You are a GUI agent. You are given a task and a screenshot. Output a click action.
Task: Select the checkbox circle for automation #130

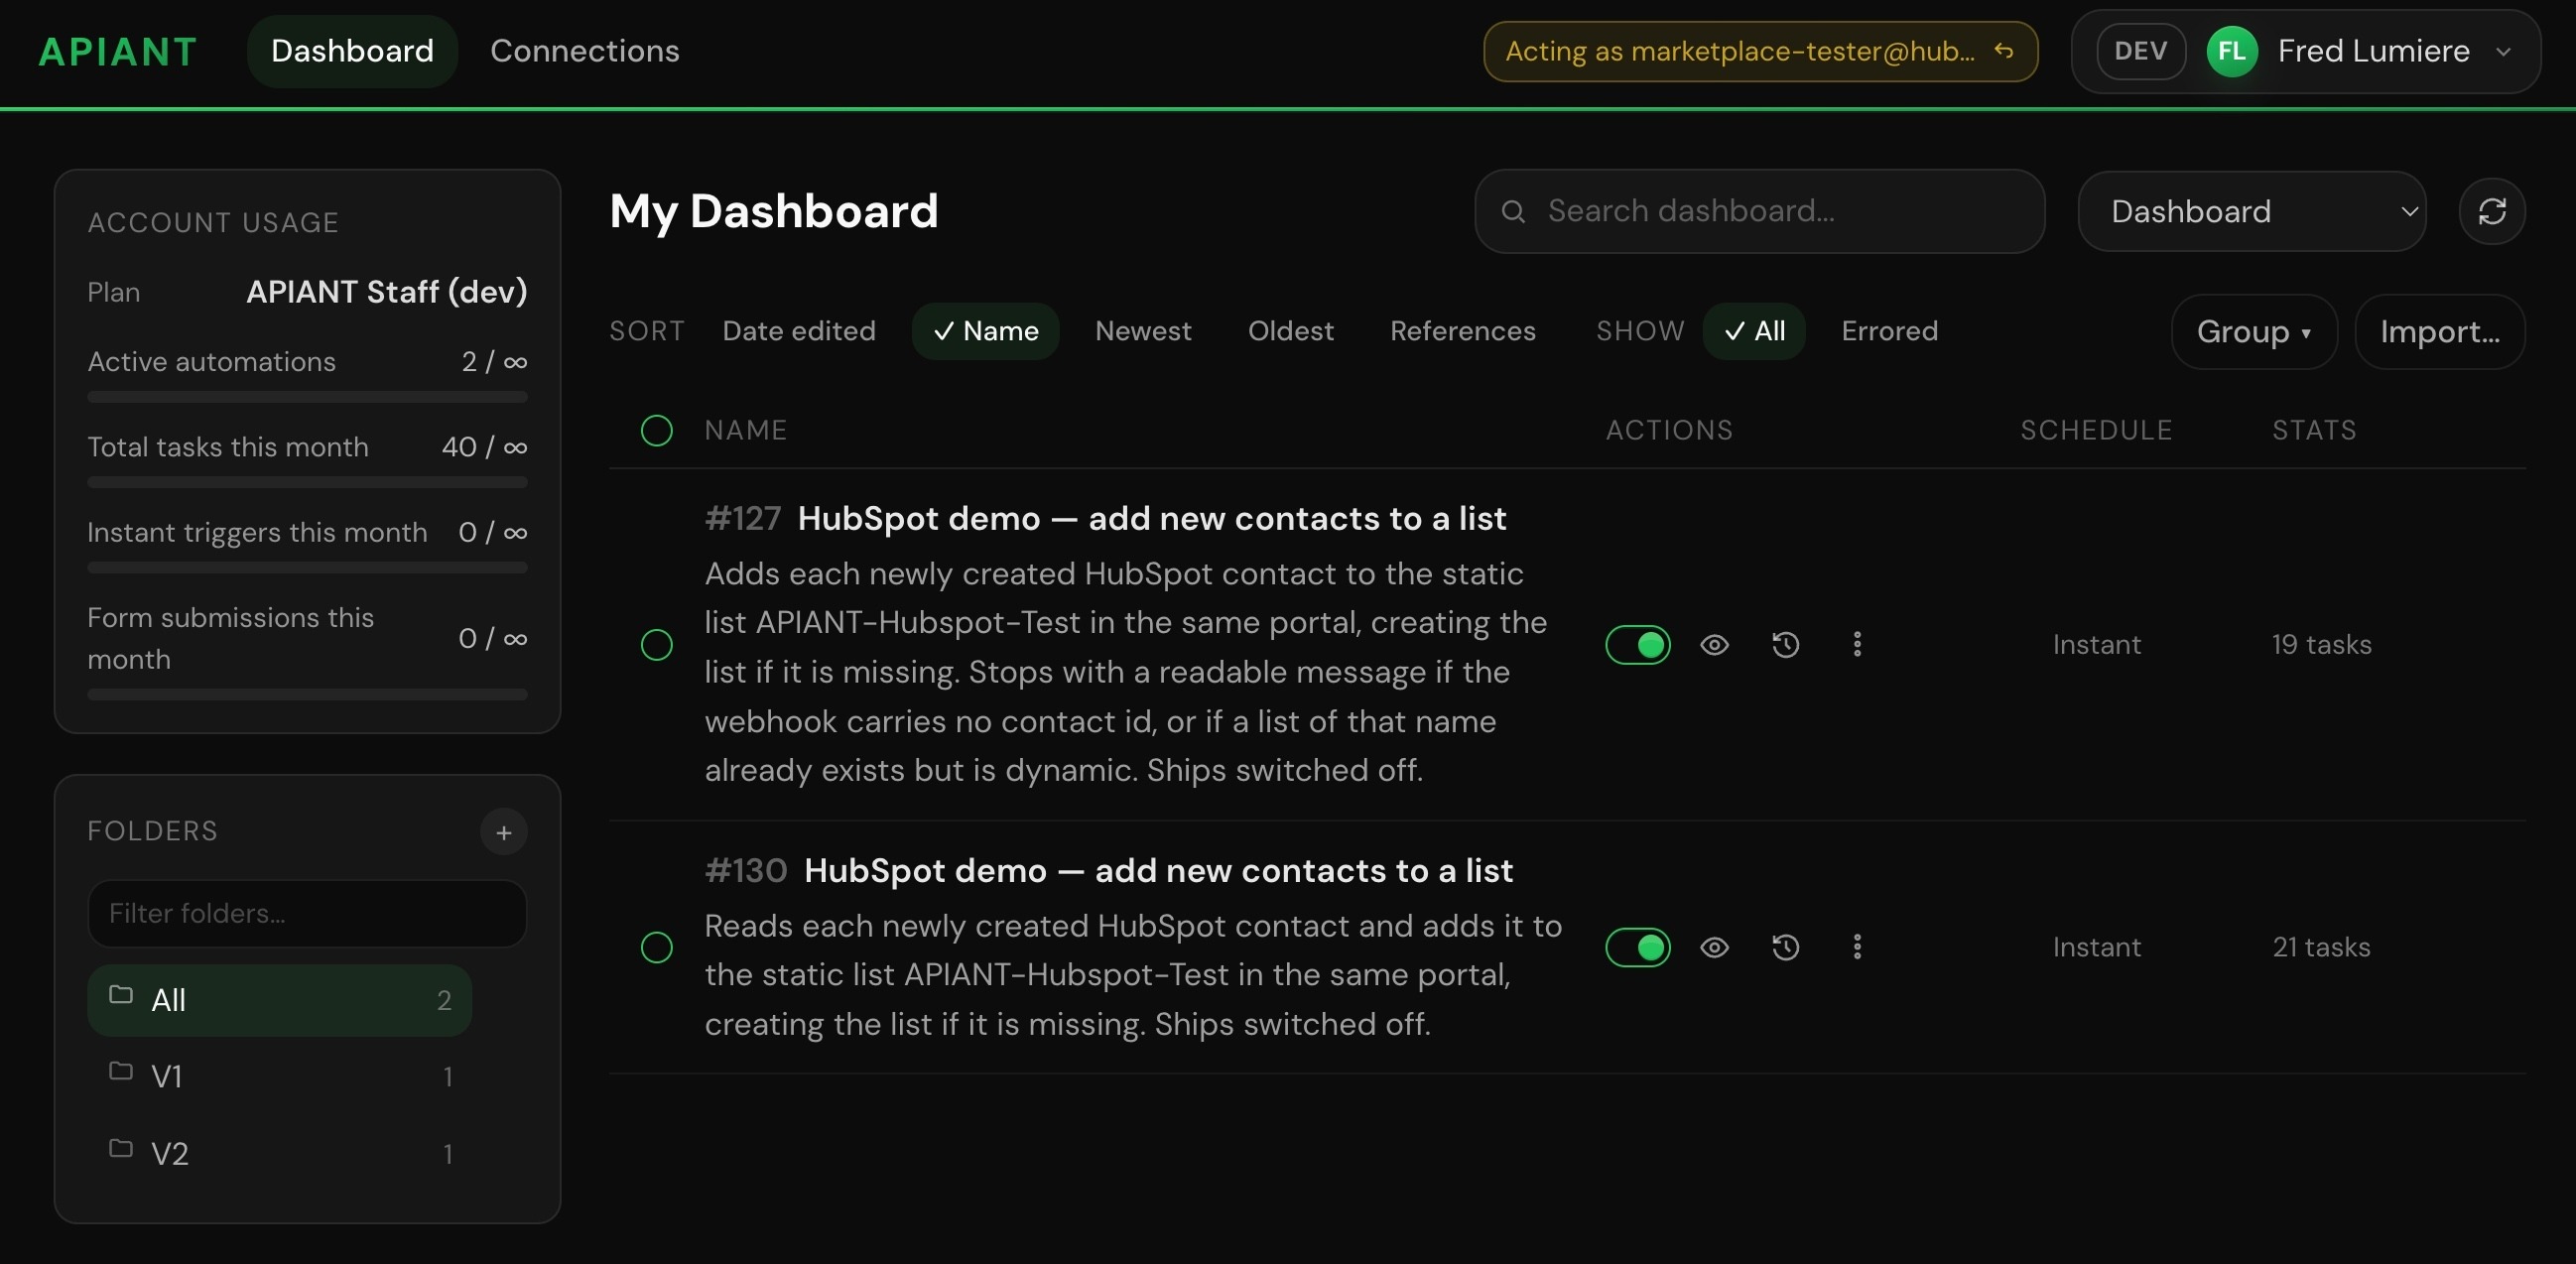656,947
